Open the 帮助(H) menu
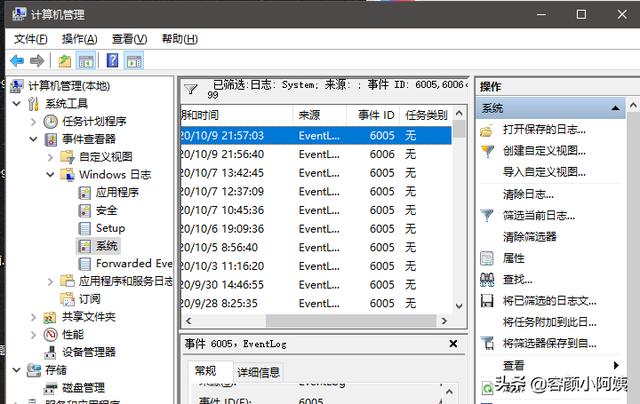The width and height of the screenshot is (640, 404). [180, 39]
